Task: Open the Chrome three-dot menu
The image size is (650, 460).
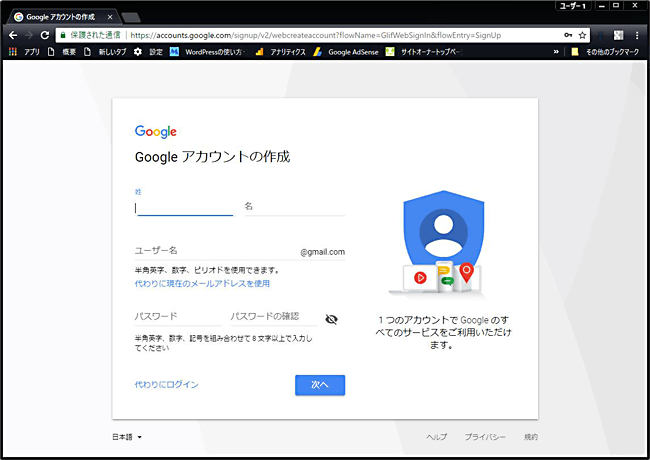Action: (637, 35)
